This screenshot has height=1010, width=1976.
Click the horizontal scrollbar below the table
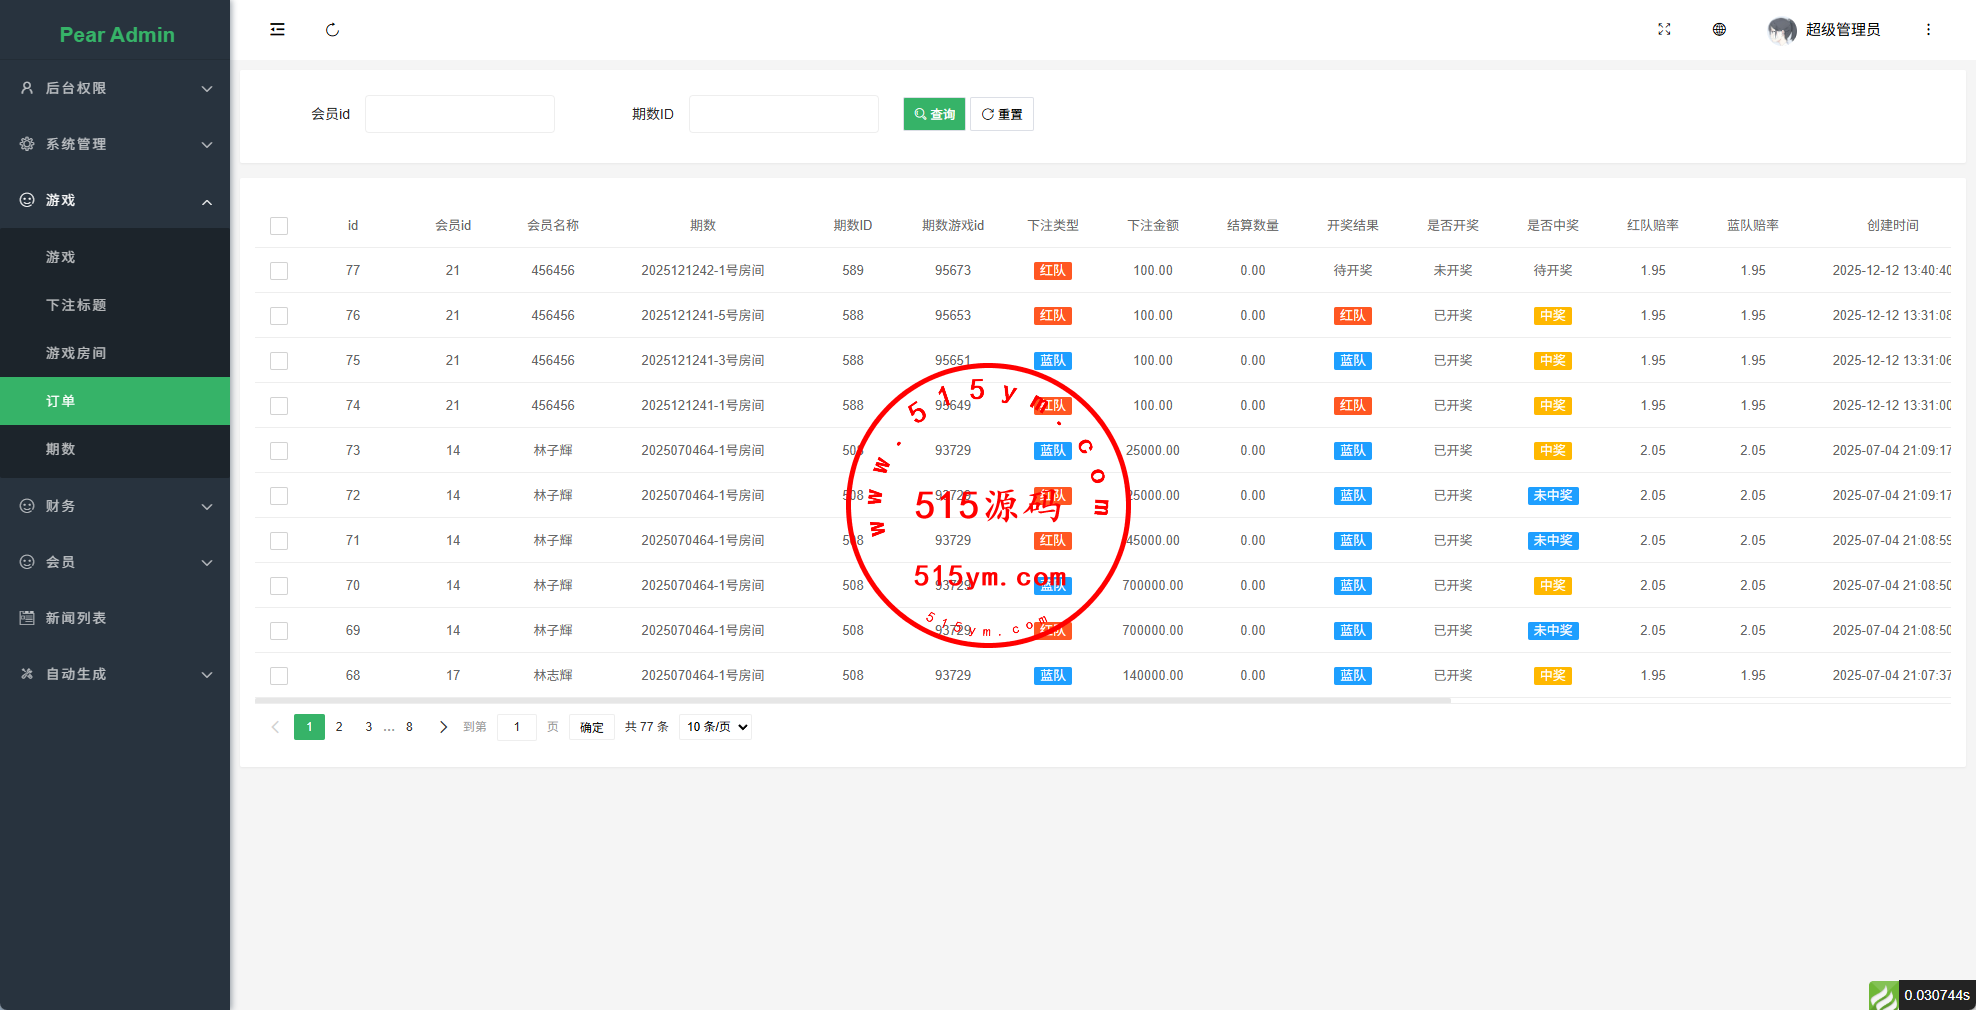[852, 701]
